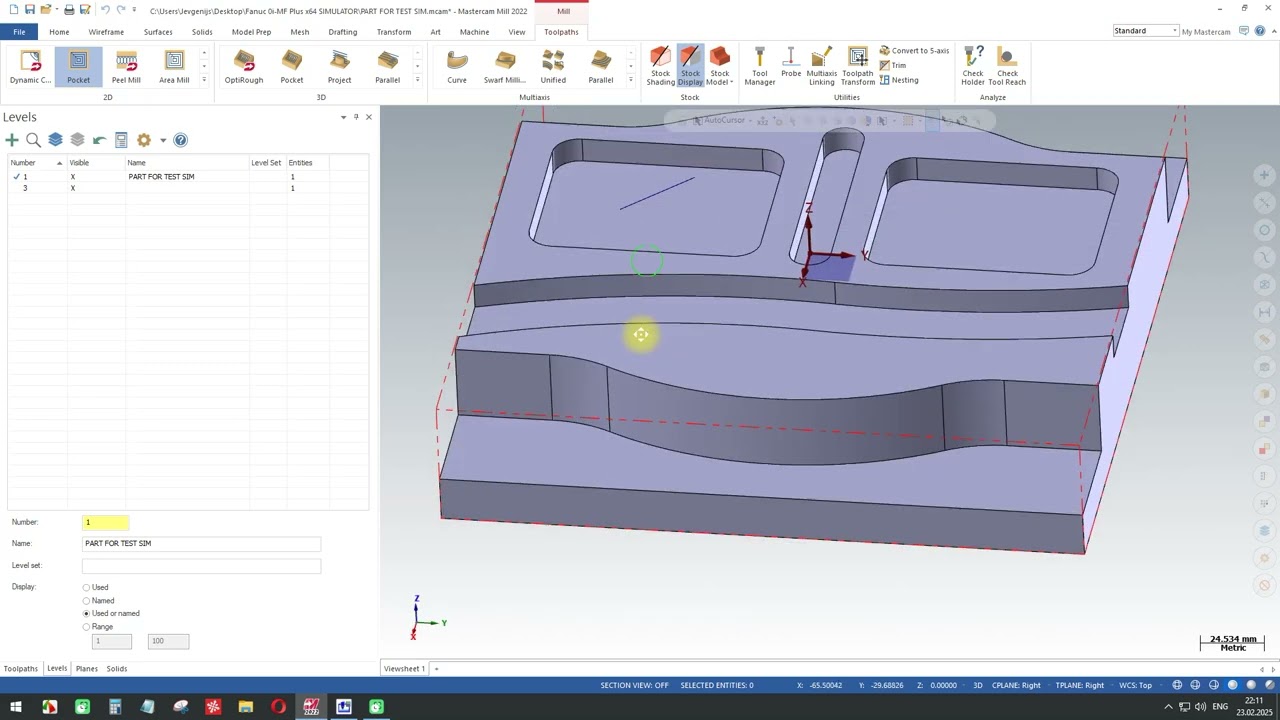Switch to the Wireframe ribbon tab

tap(106, 32)
